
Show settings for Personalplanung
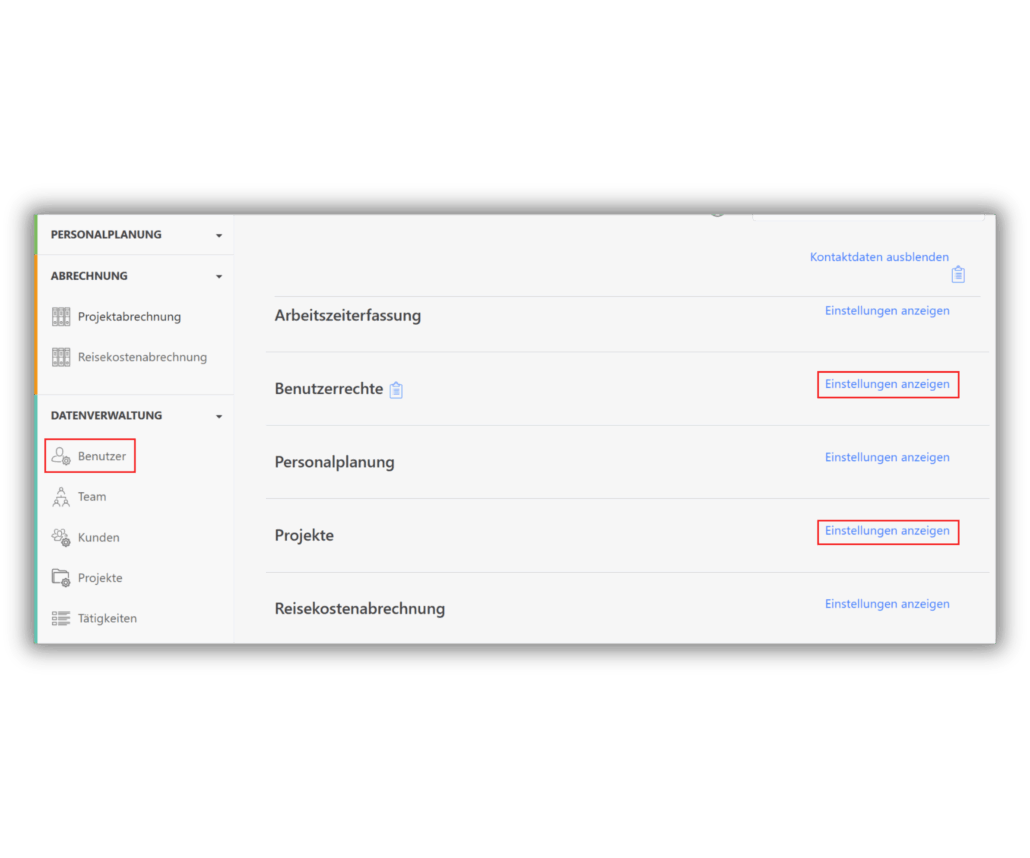pyautogui.click(x=887, y=458)
